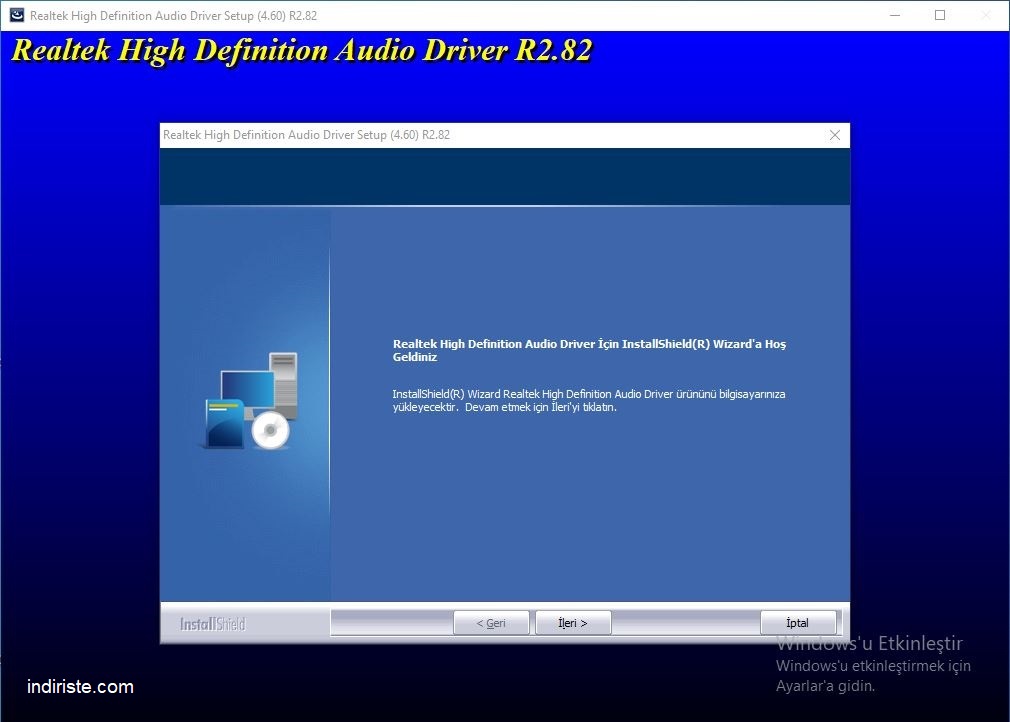Maximize the outer Realtek setup window
Viewport: 1010px width, 722px height.
[940, 15]
